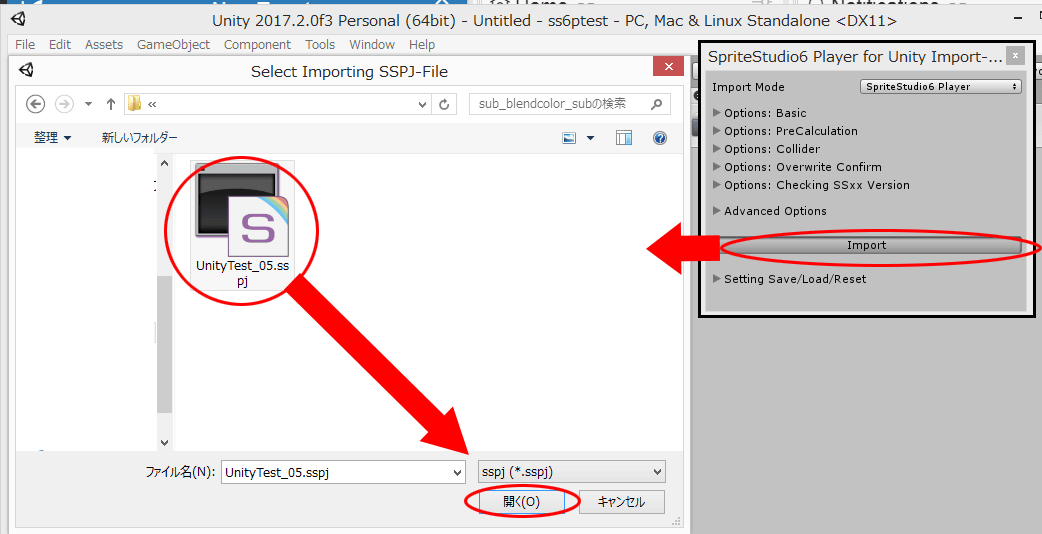Open the sspj (*.sspj) file type dropdown
Screen dimensions: 1042x534
click(x=572, y=472)
